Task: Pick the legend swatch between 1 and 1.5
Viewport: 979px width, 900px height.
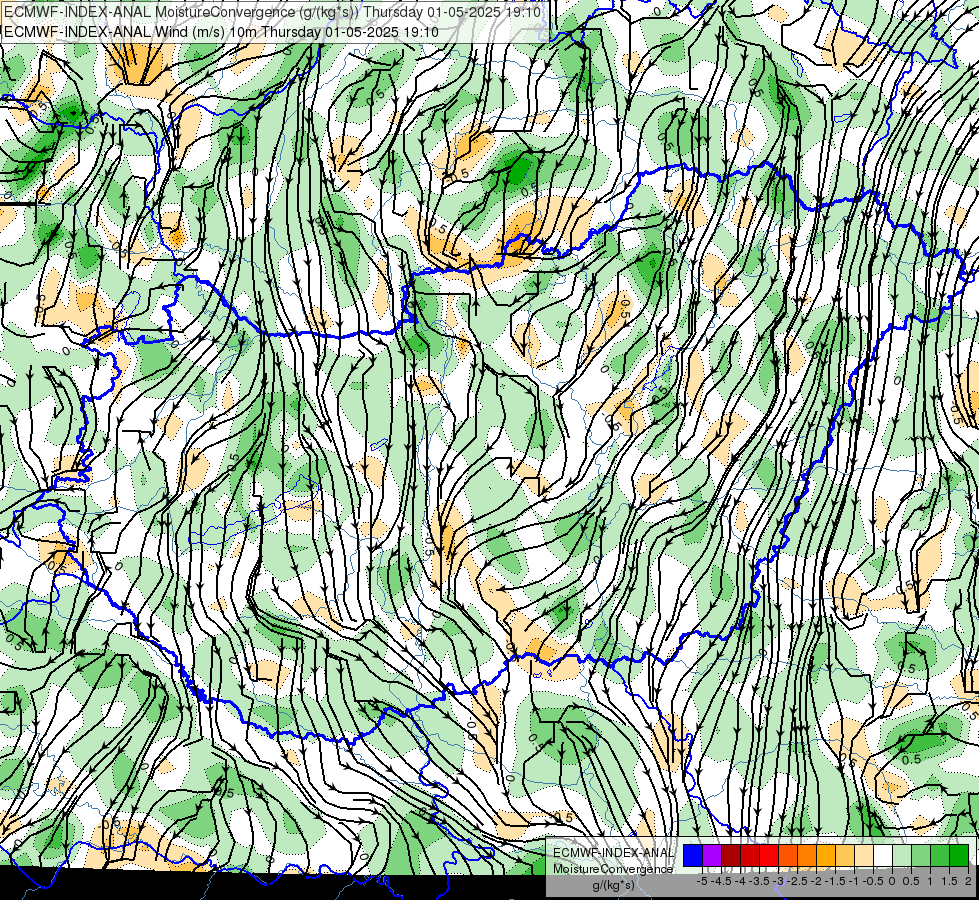Action: 940,856
